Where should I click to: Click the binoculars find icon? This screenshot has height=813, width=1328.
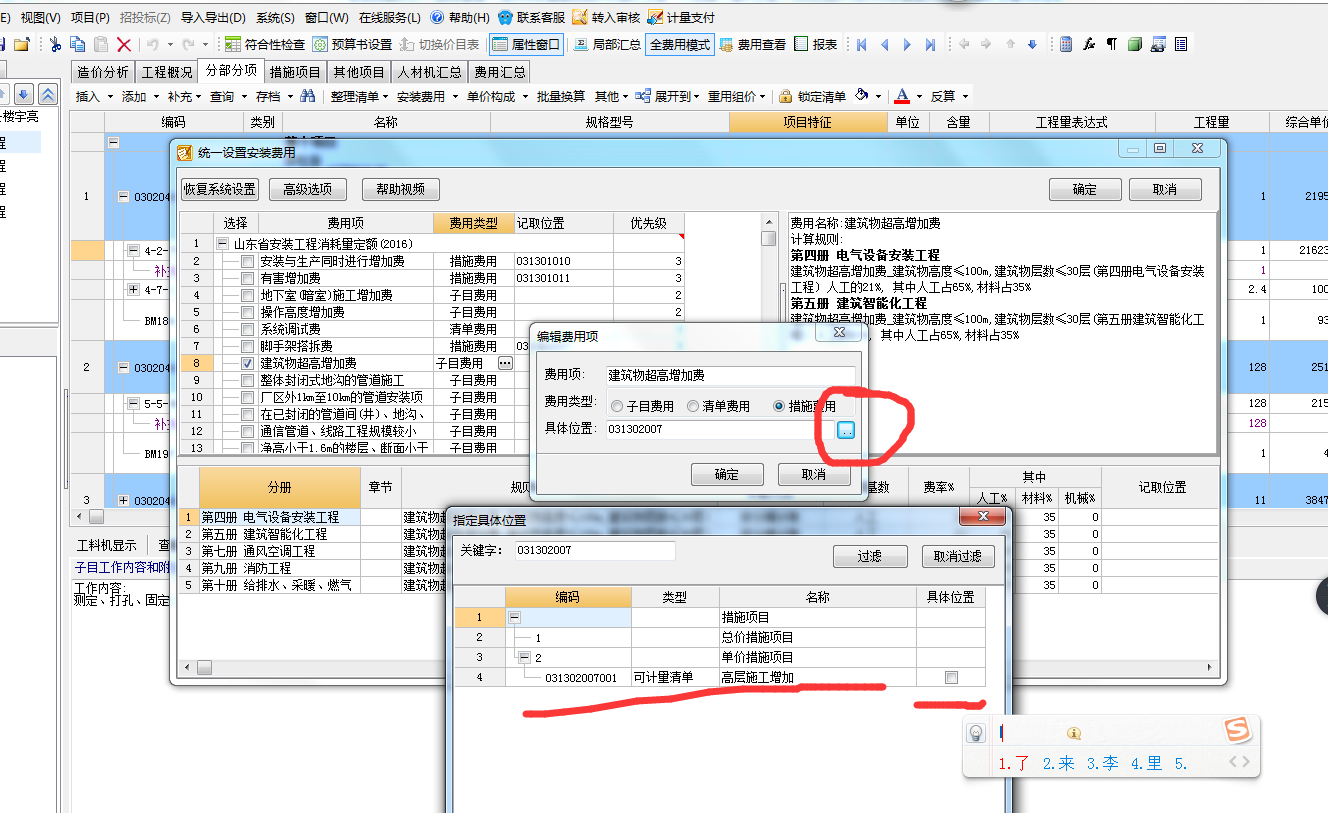pyautogui.click(x=308, y=96)
